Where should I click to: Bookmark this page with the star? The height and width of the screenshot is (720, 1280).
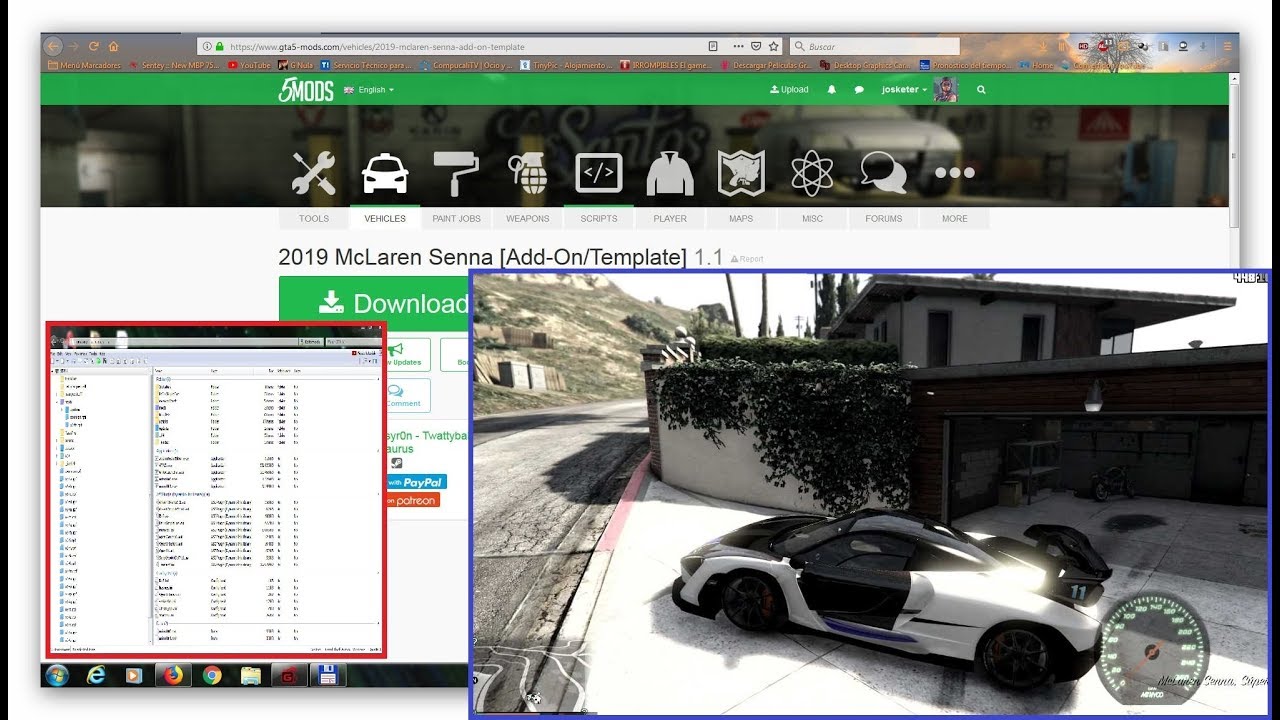tap(773, 46)
